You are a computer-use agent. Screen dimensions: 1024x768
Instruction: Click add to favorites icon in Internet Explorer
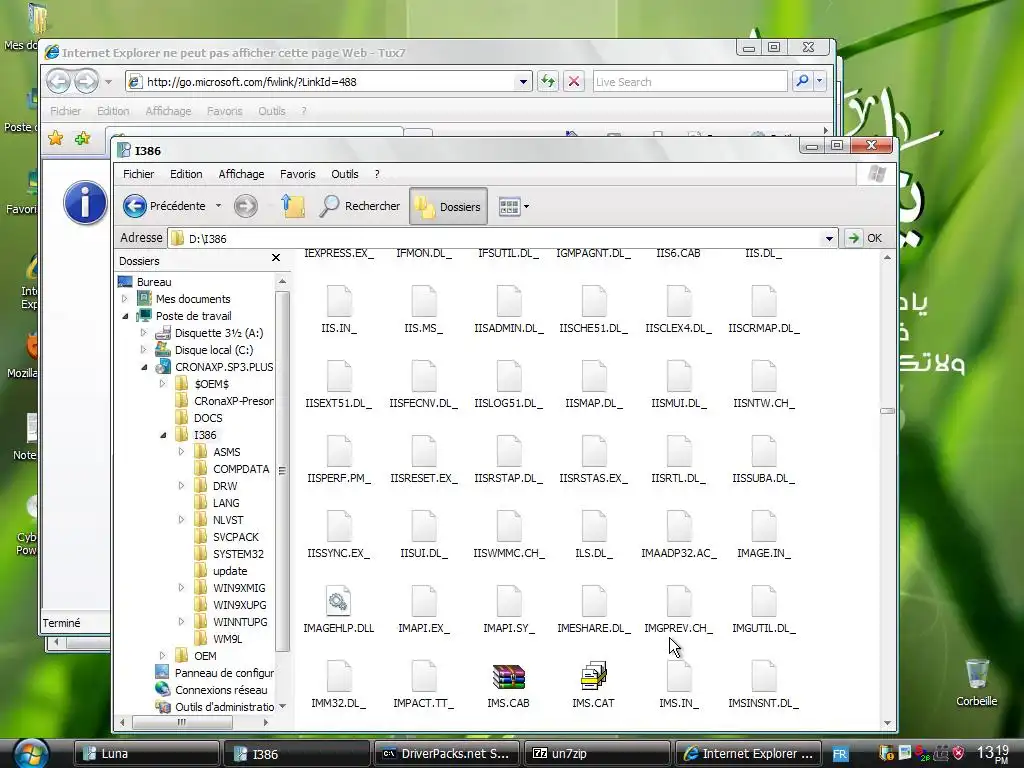(82, 138)
